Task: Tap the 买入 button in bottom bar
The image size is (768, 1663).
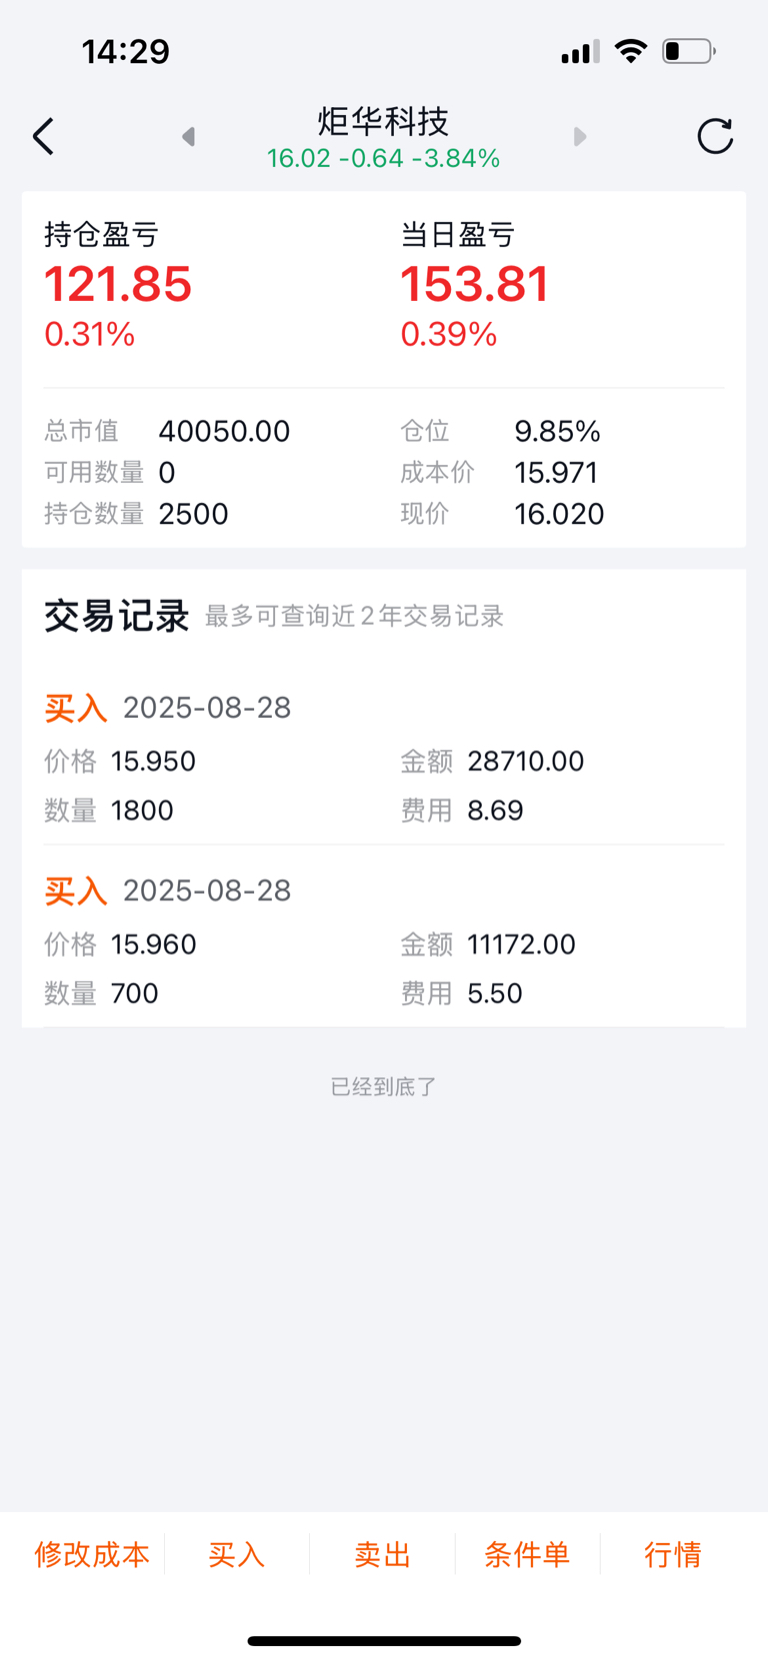Action: coord(237,1554)
